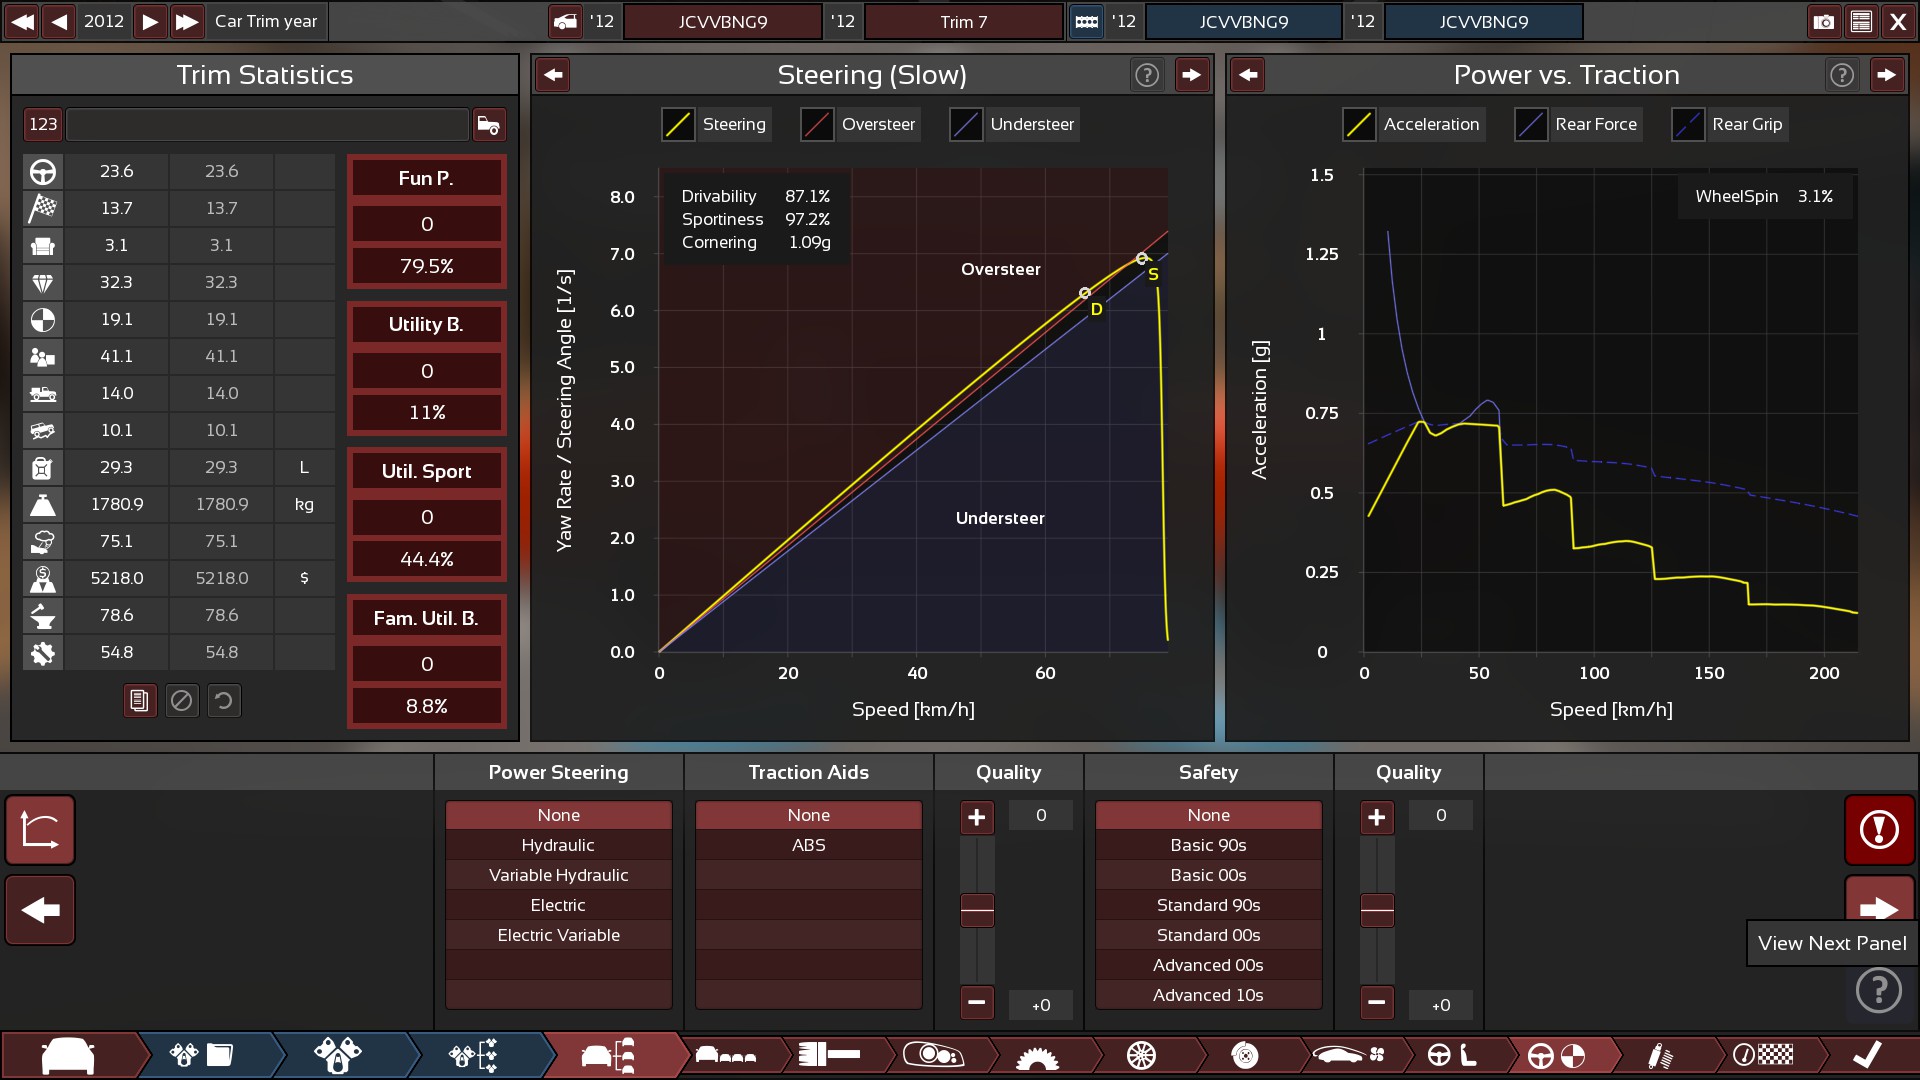
Task: Open the suspension spring tab in bottom bar
Action: (x=1660, y=1055)
